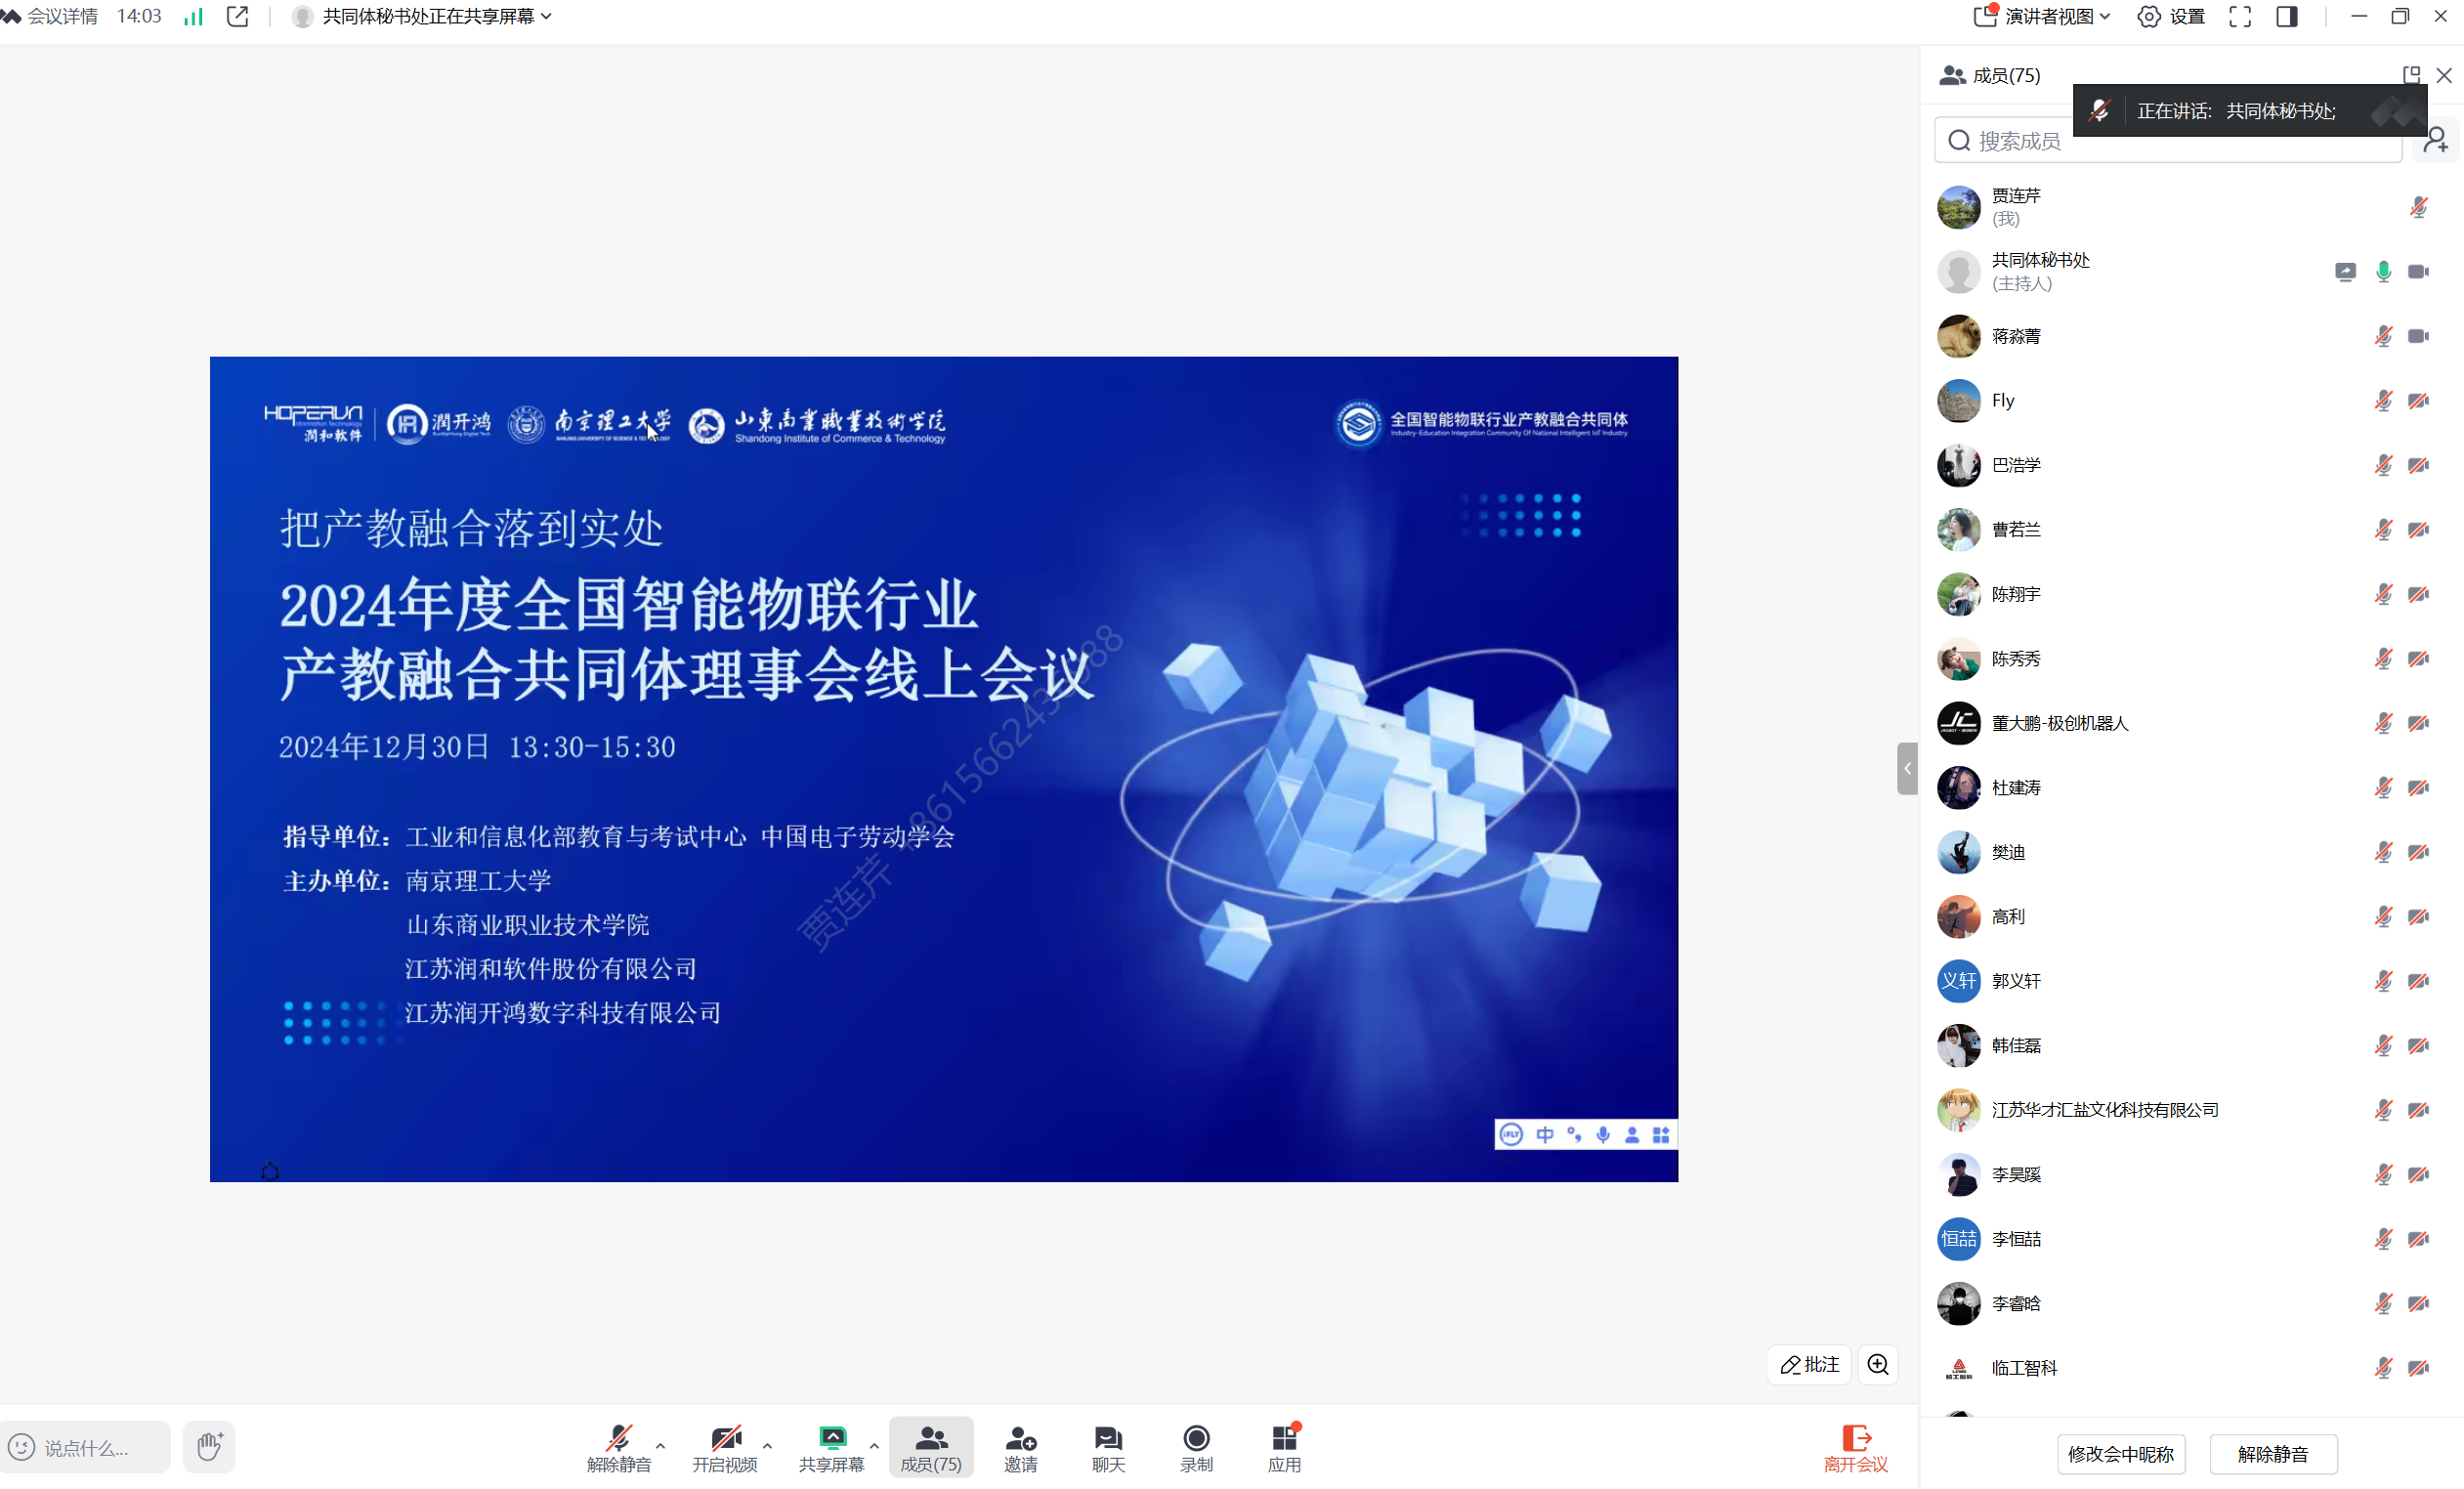Image resolution: width=2464 pixels, height=1489 pixels.
Task: Click 离开会议 leave meeting
Action: (1856, 1449)
